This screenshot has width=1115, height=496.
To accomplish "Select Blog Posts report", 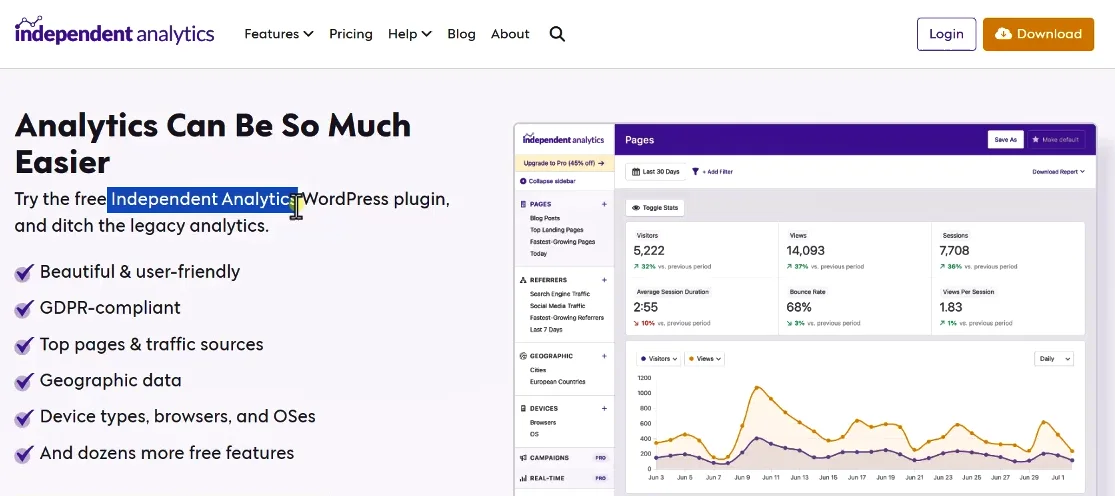I will pos(545,218).
